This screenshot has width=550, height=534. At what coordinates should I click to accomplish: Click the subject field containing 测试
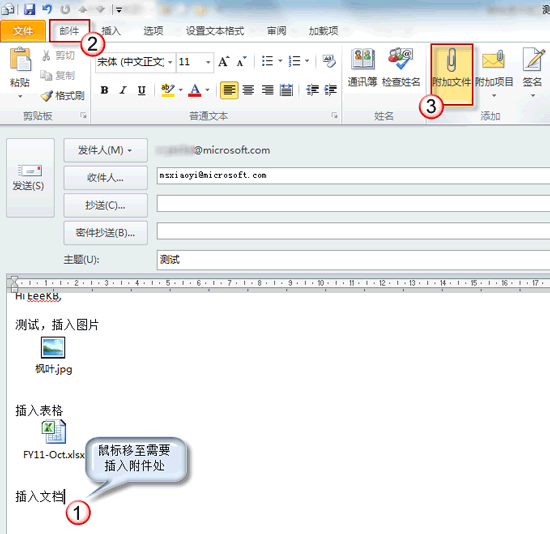353,260
